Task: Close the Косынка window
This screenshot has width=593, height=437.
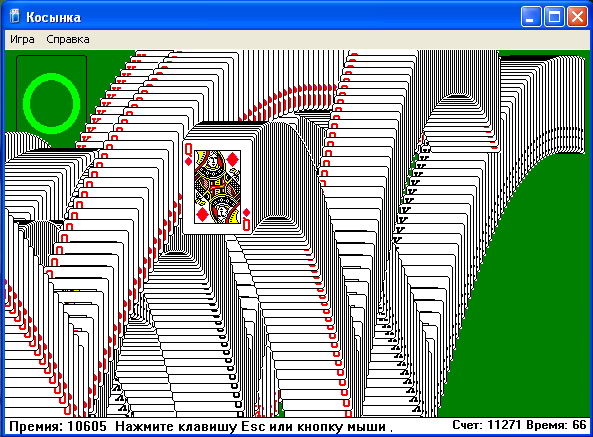Action: [x=577, y=17]
